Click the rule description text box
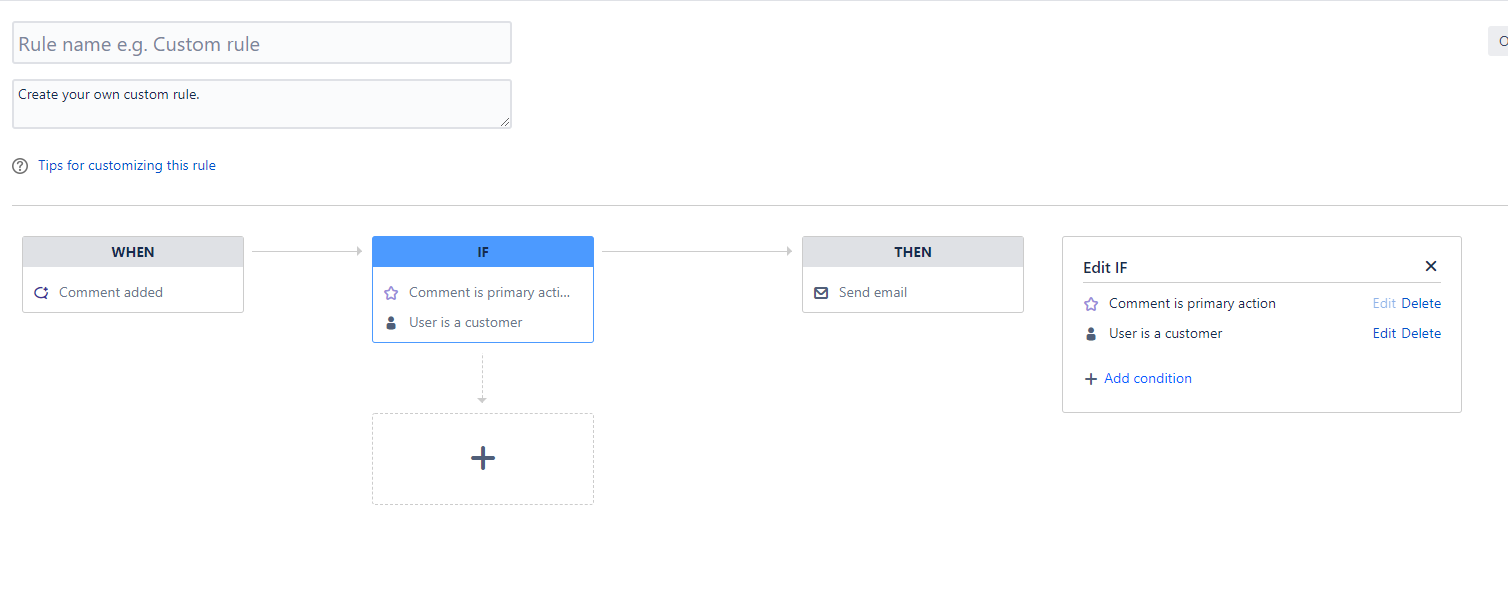This screenshot has width=1508, height=613. click(261, 103)
